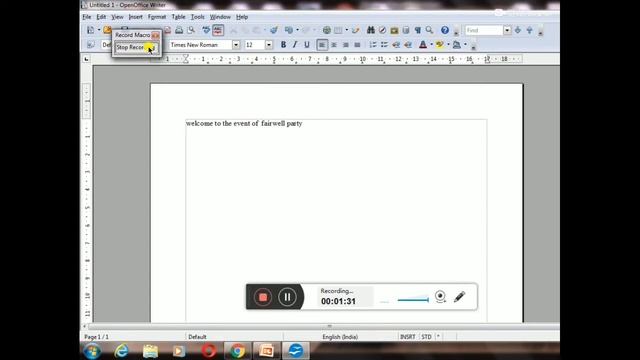Viewport: 640px width, 360px height.
Task: Select Align Right
Action: coord(346,44)
